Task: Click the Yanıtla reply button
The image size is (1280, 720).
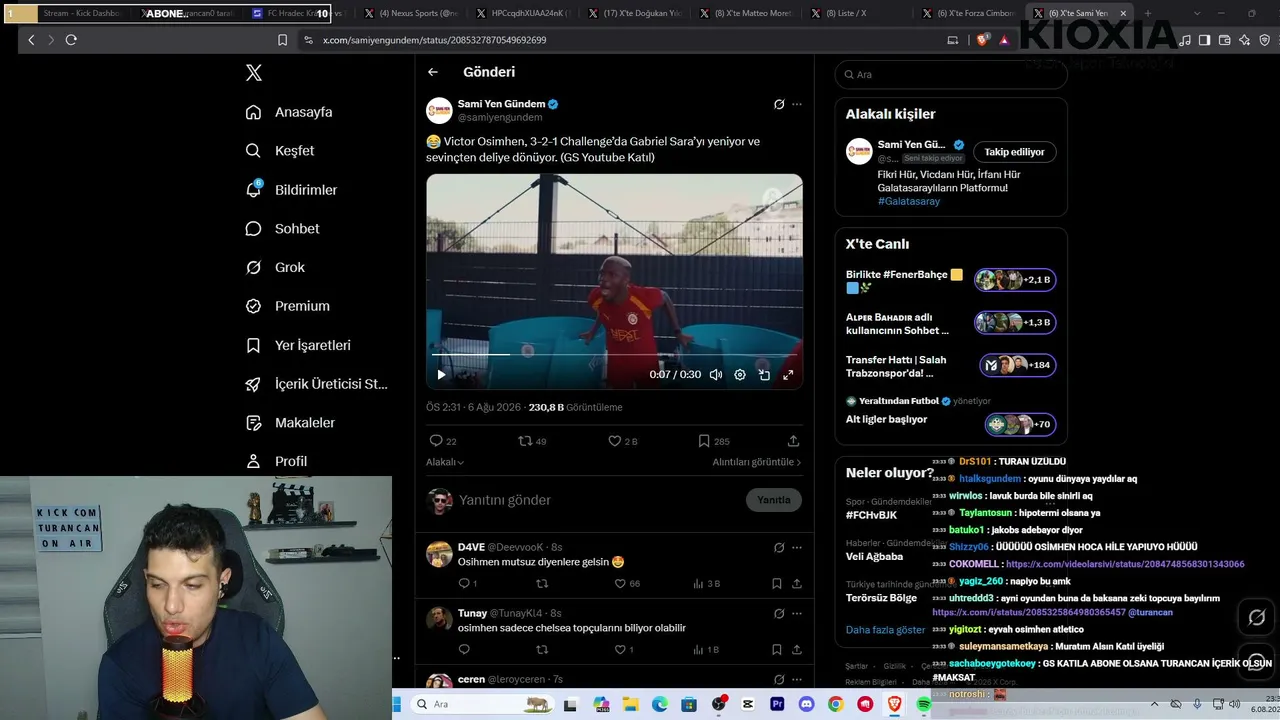Action: click(x=774, y=500)
